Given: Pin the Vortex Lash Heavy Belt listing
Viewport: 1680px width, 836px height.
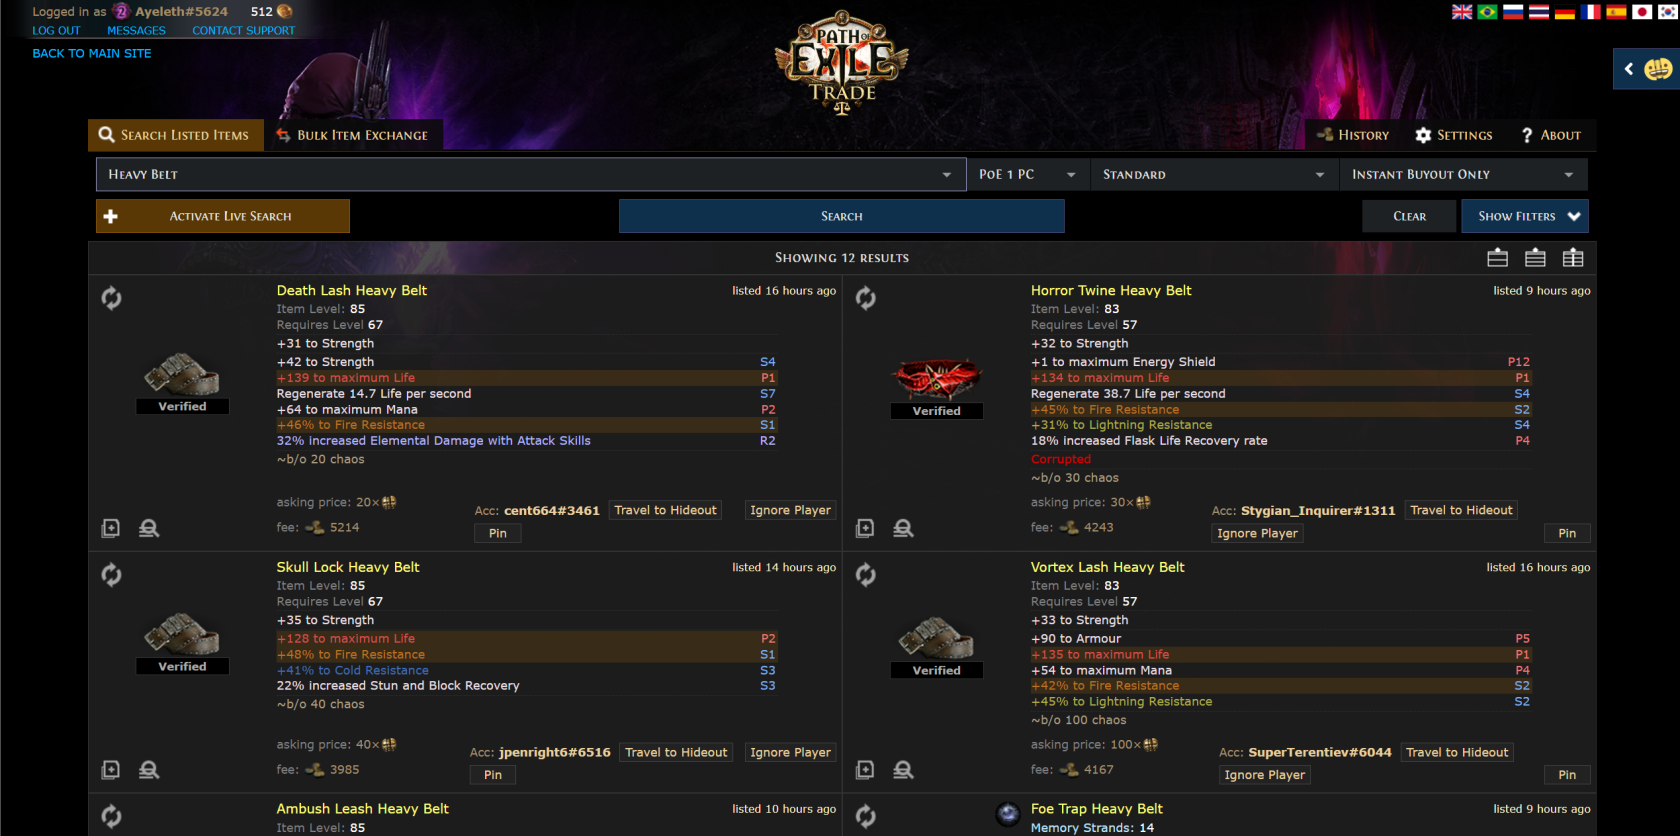Looking at the screenshot, I should click(1566, 775).
